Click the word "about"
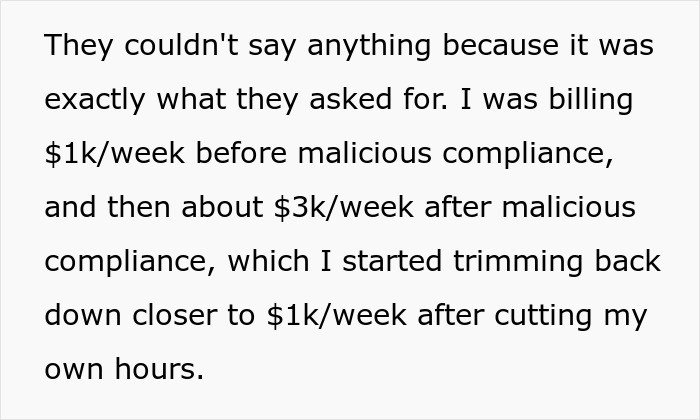This screenshot has height=420, width=700. [x=221, y=207]
